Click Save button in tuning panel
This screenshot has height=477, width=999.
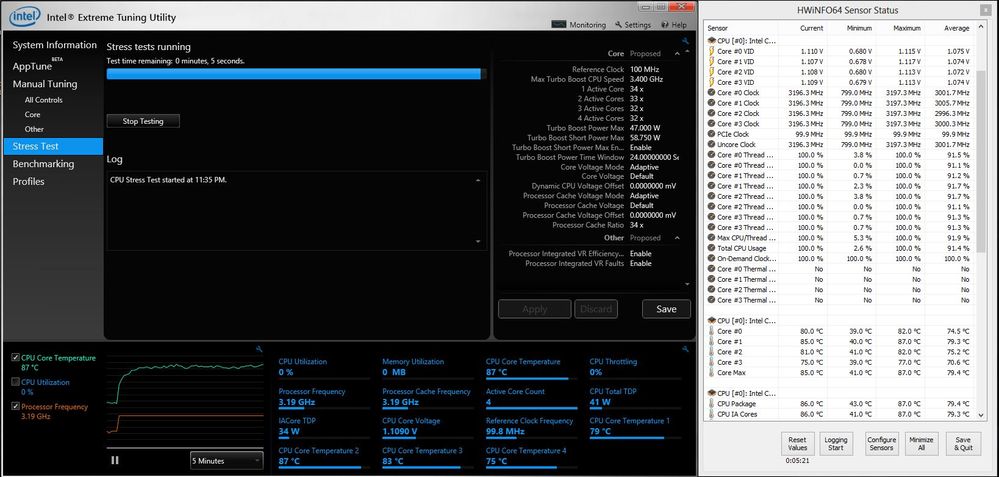[666, 309]
